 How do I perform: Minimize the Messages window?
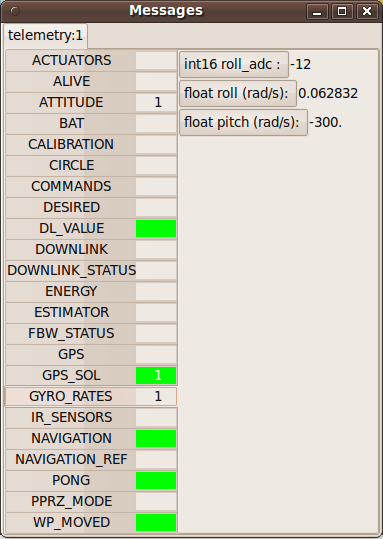coord(317,12)
